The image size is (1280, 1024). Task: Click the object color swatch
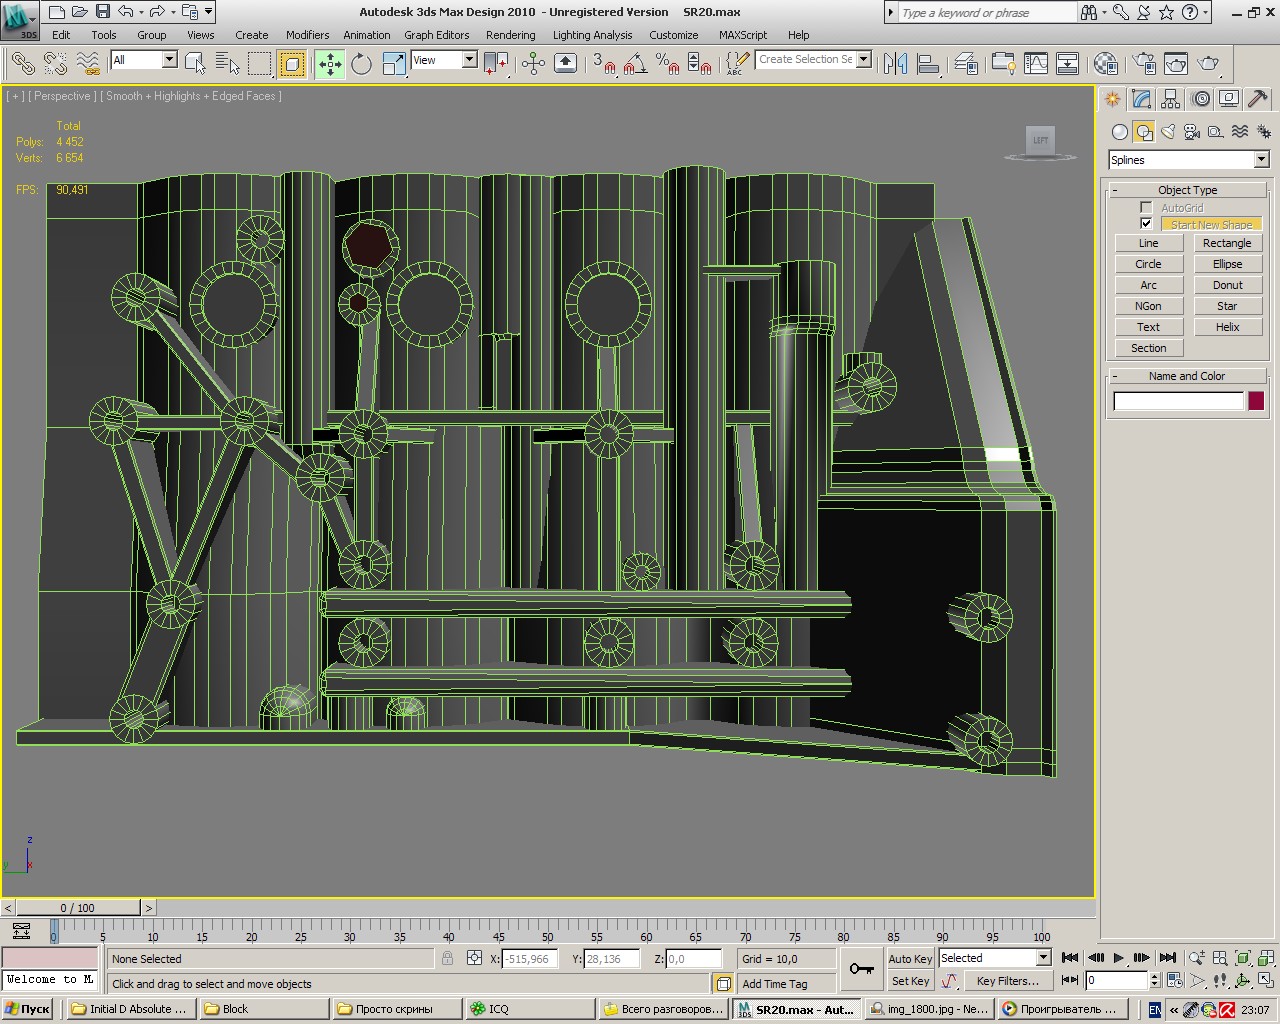[1256, 401]
